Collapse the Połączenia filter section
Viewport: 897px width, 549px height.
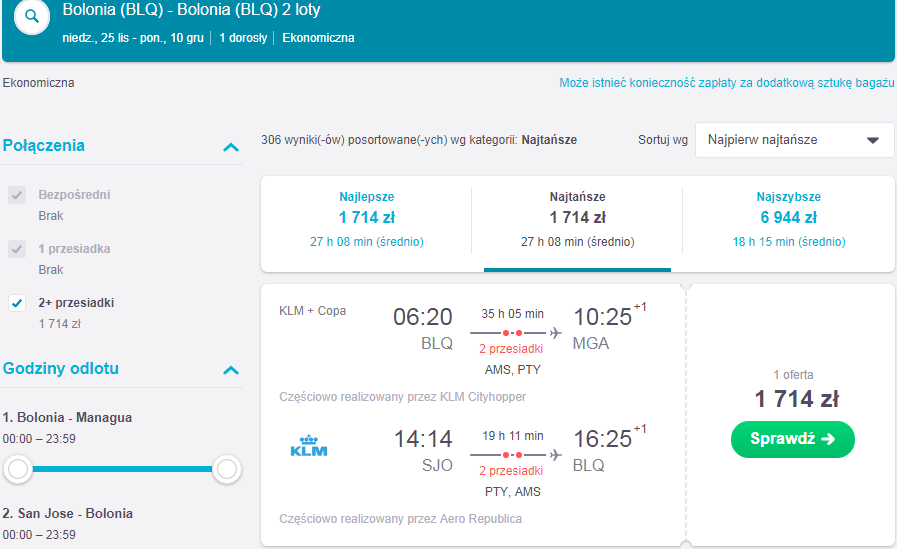click(231, 147)
